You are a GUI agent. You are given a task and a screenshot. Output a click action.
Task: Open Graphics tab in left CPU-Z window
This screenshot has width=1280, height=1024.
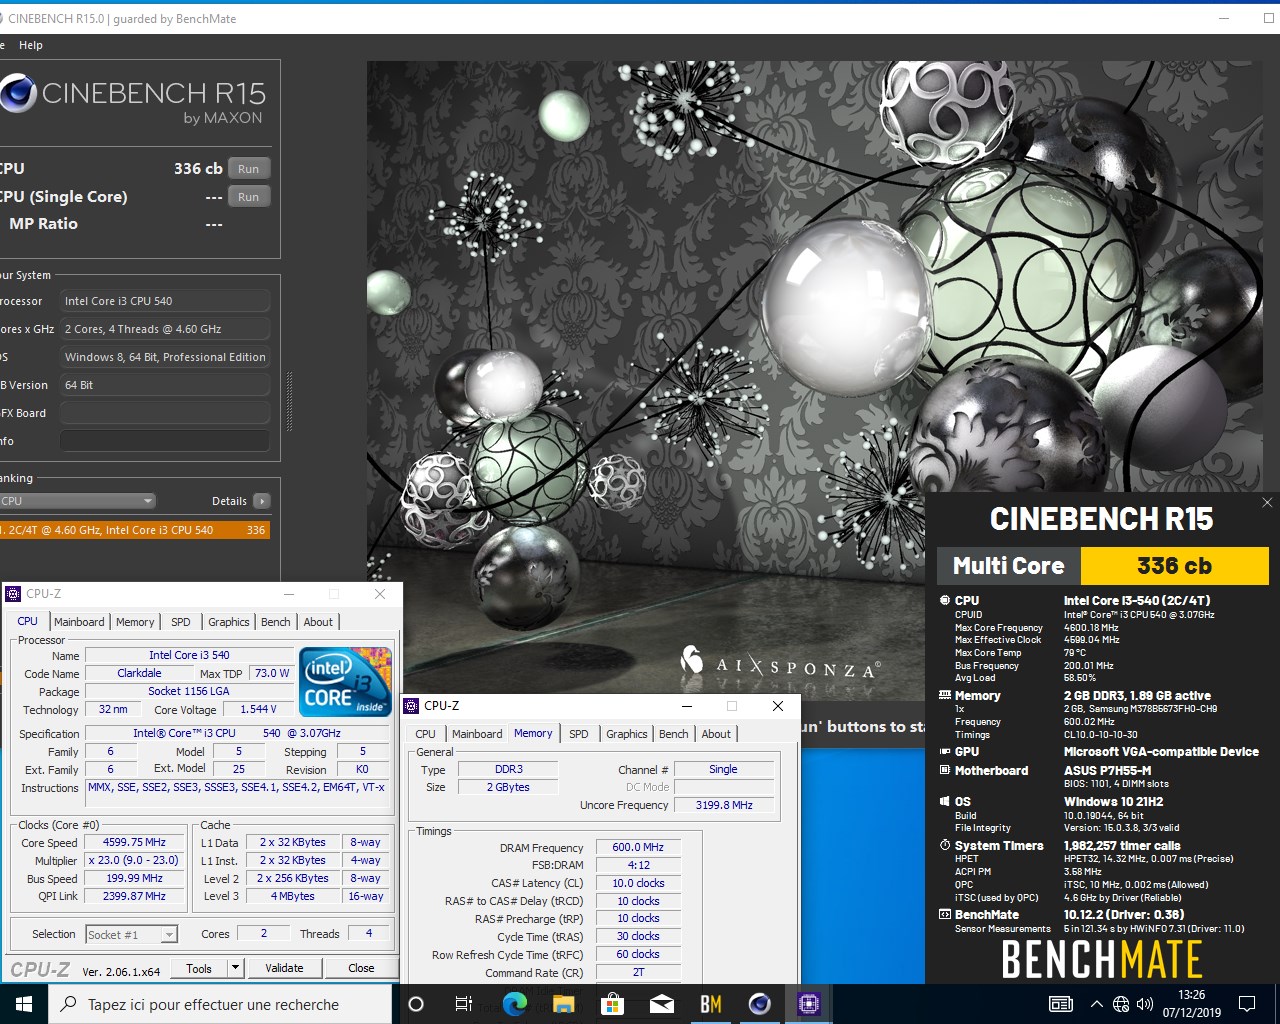point(229,622)
